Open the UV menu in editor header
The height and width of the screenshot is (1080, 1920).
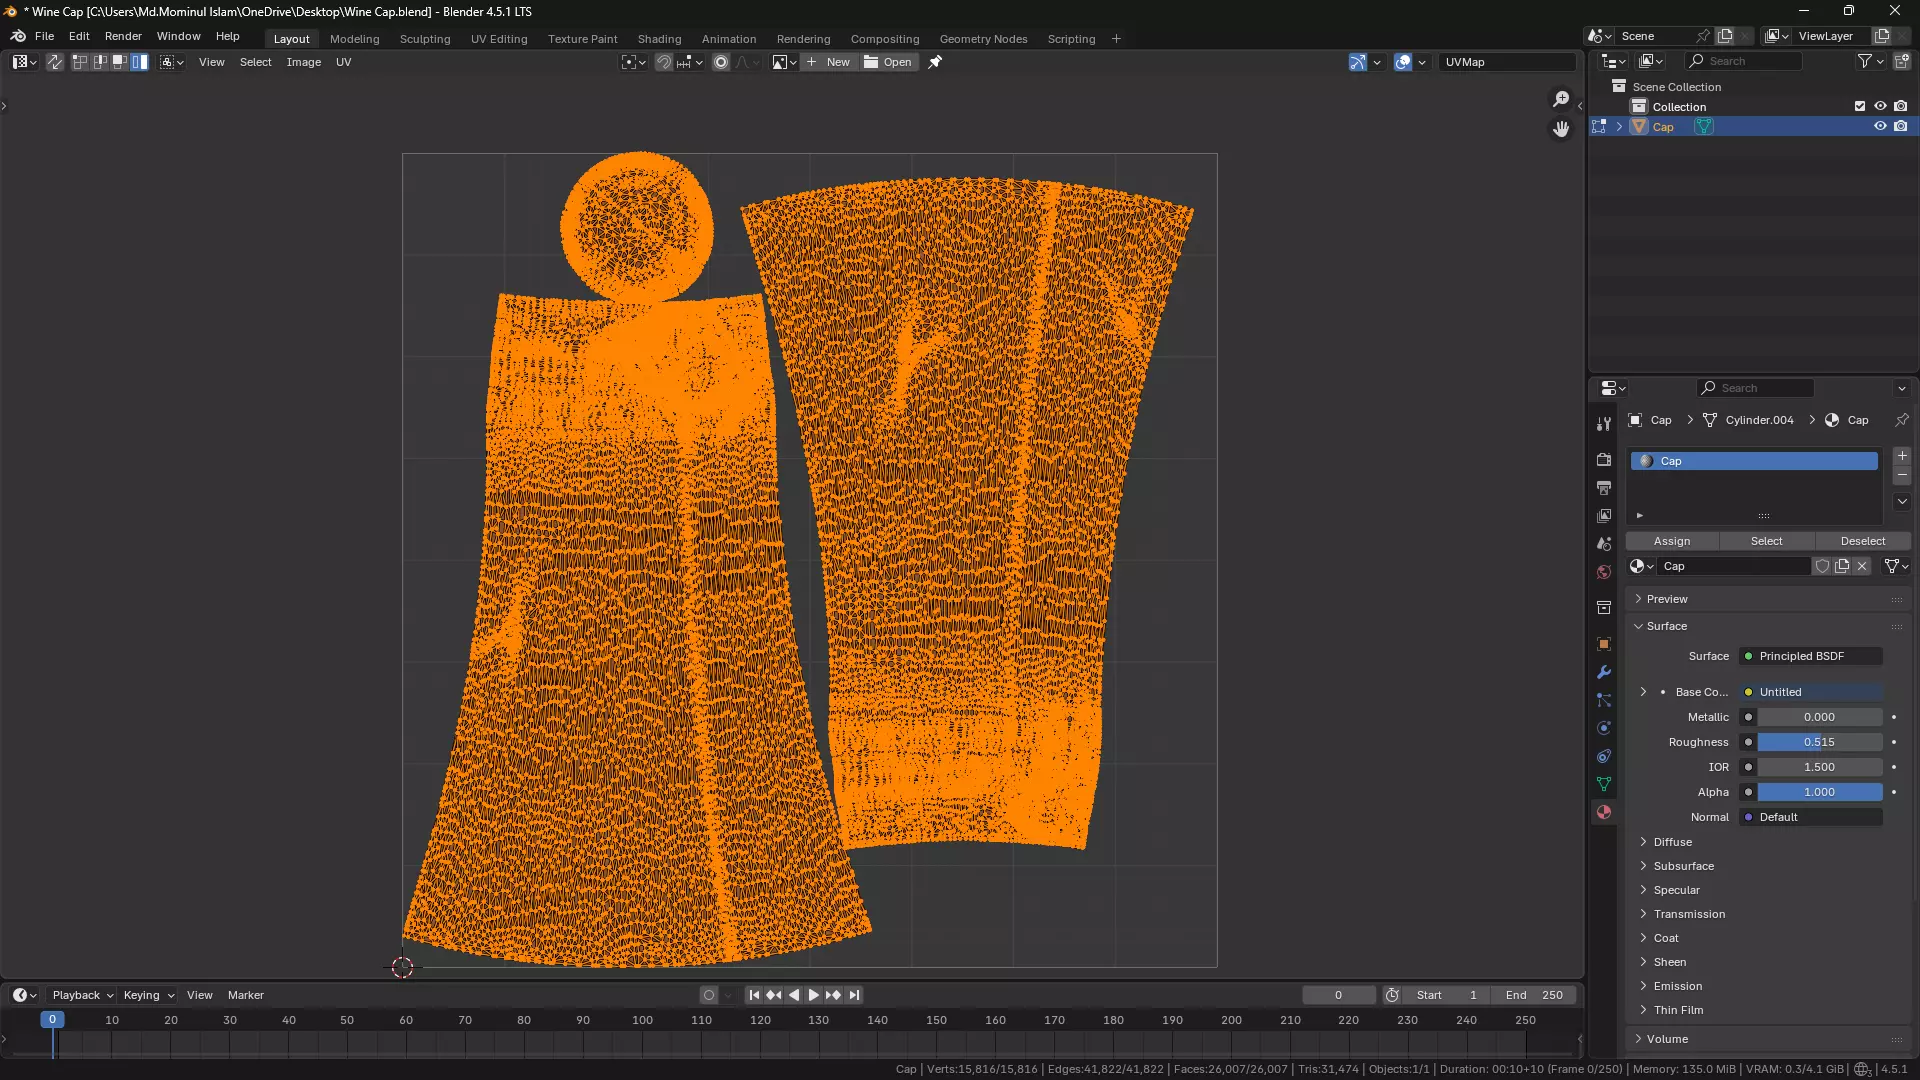343,62
